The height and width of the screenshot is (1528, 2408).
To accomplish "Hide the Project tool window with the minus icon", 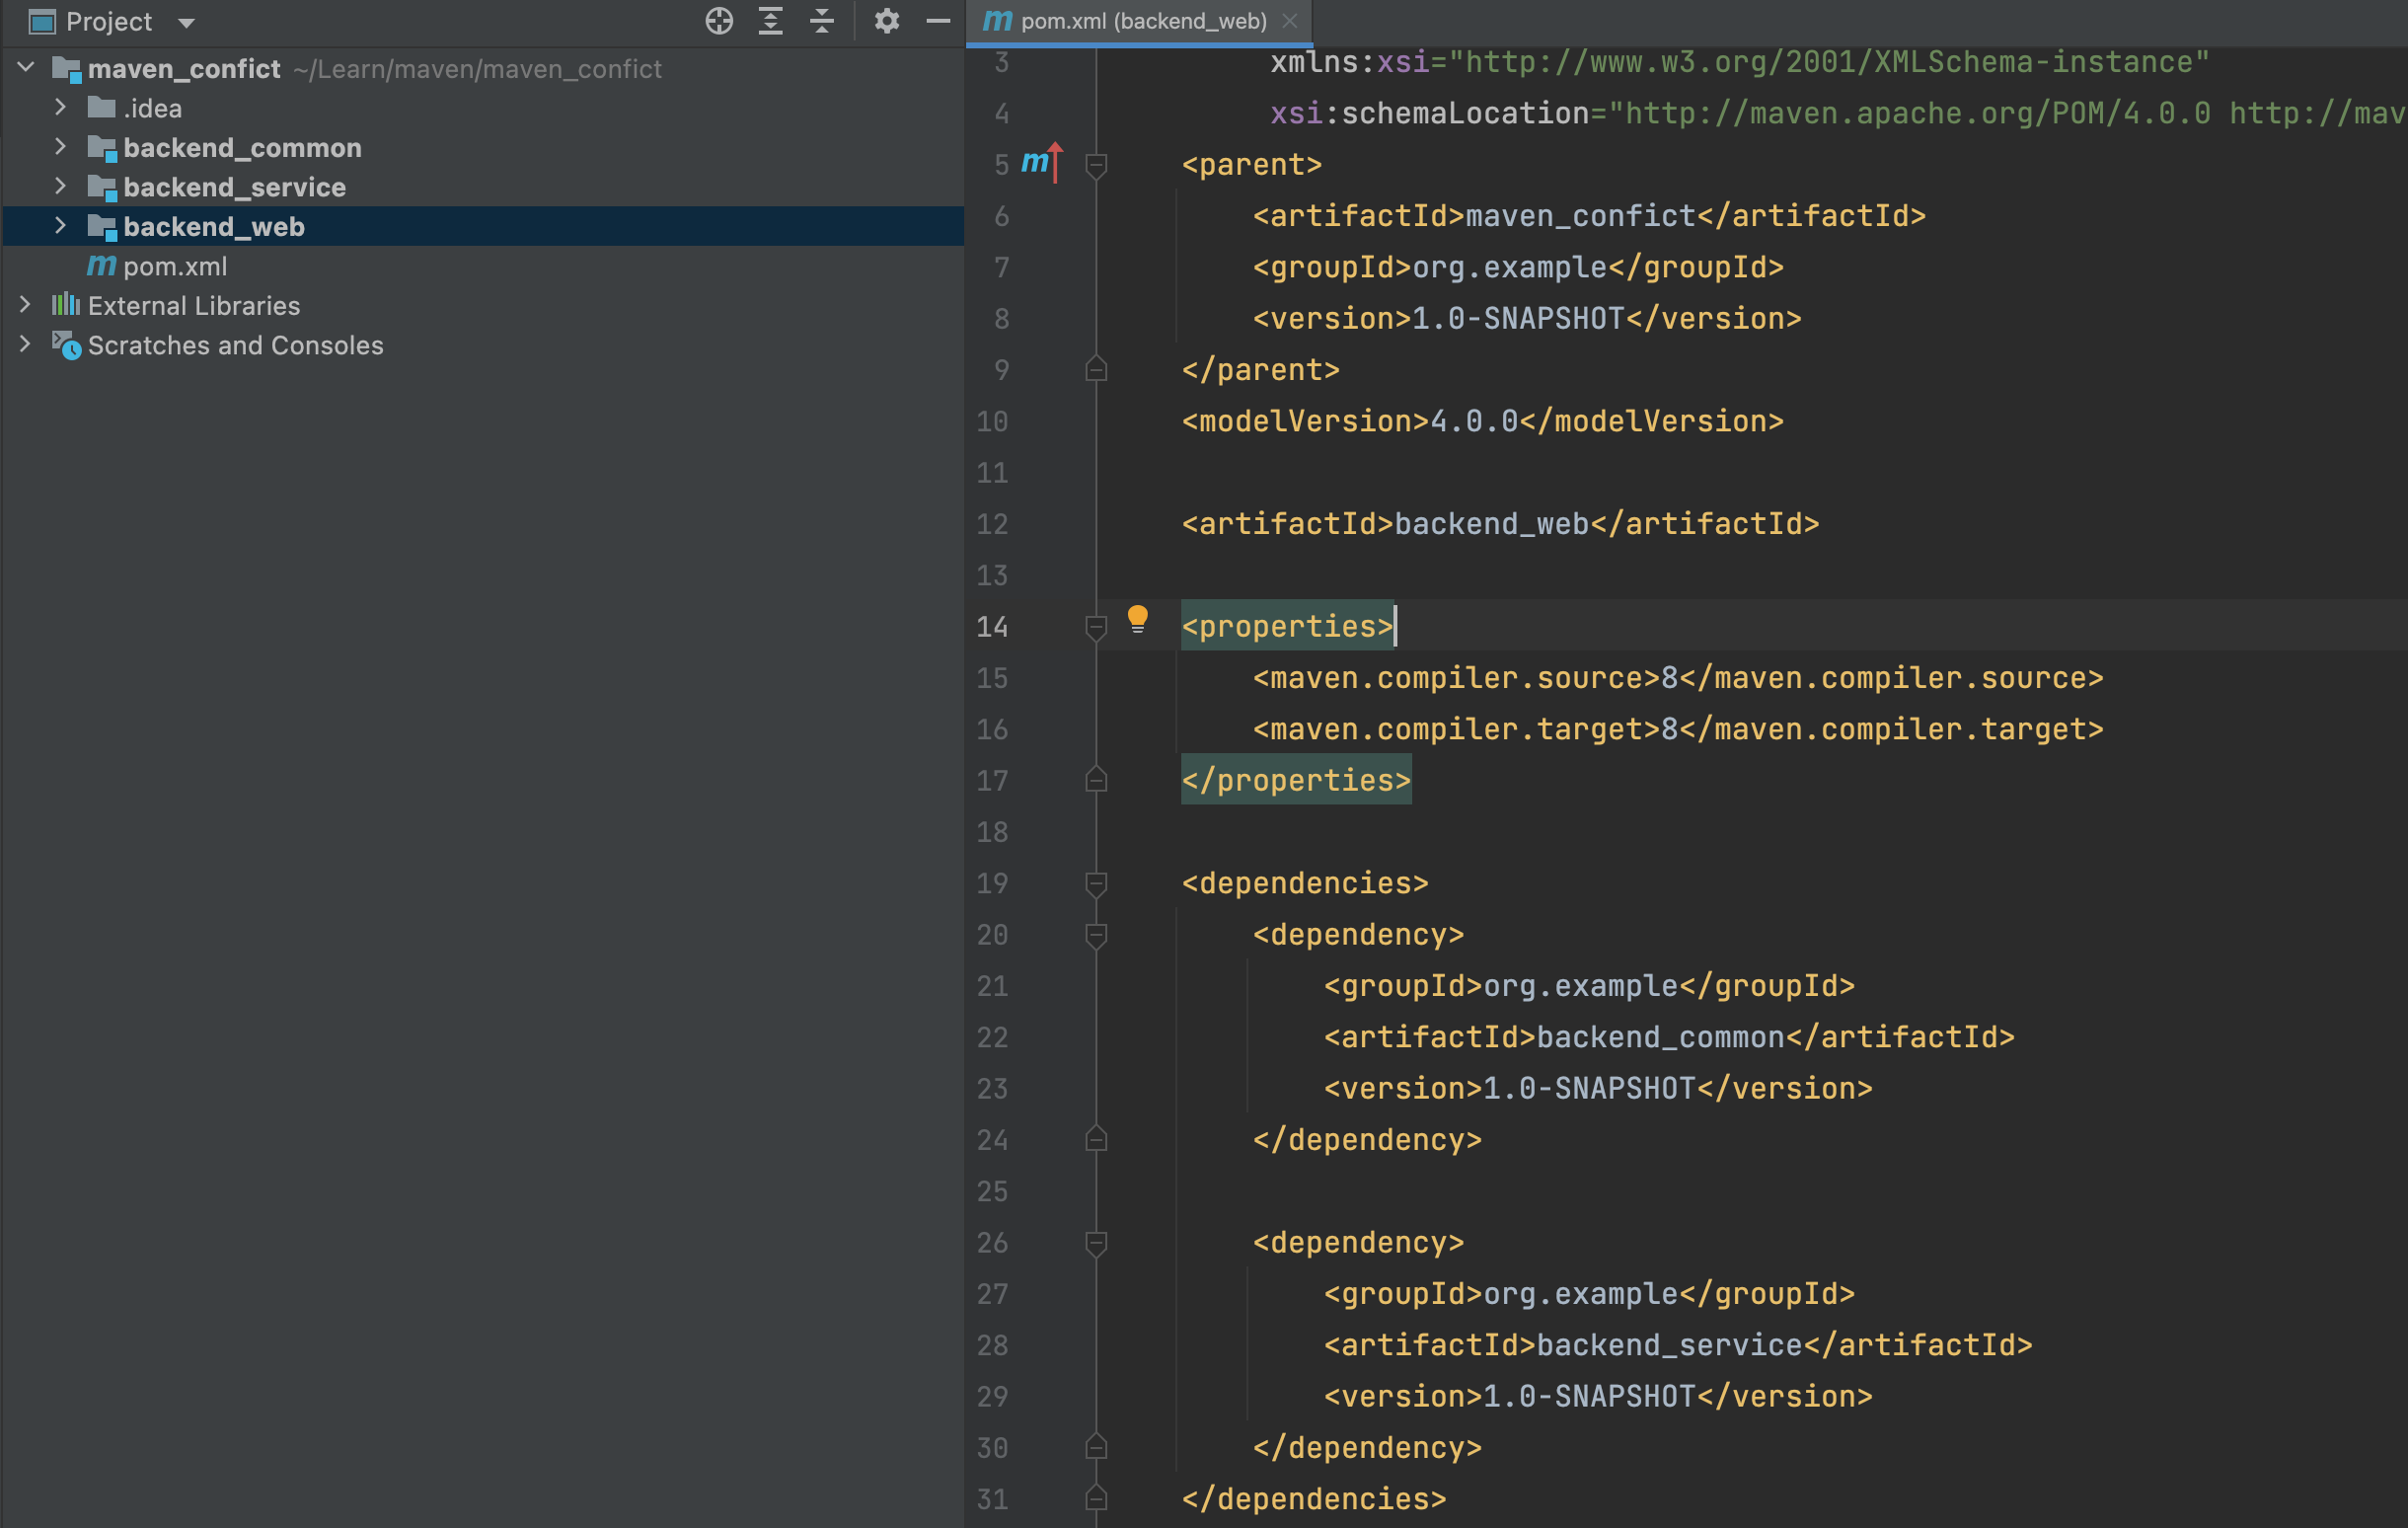I will pos(938,21).
